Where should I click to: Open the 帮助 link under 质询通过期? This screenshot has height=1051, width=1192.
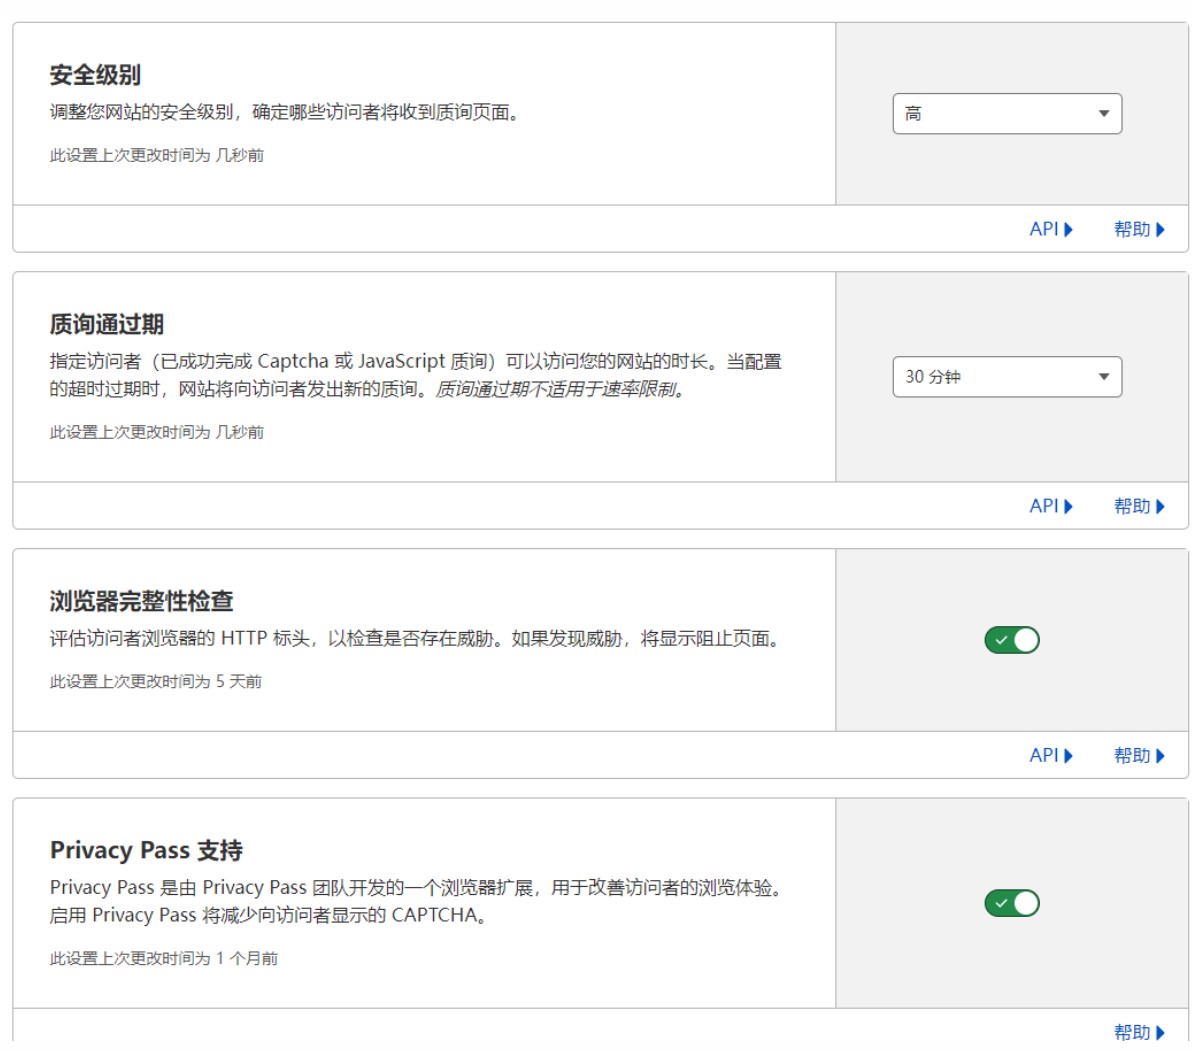coord(1132,506)
